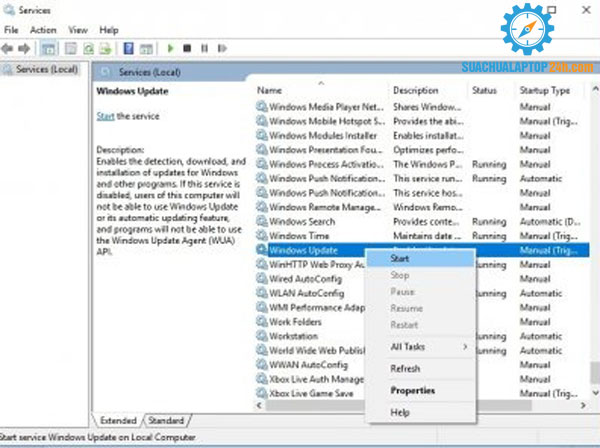Screen dimensions: 600x448
Task: Click the Restart Service toolbar icon
Action: click(222, 48)
